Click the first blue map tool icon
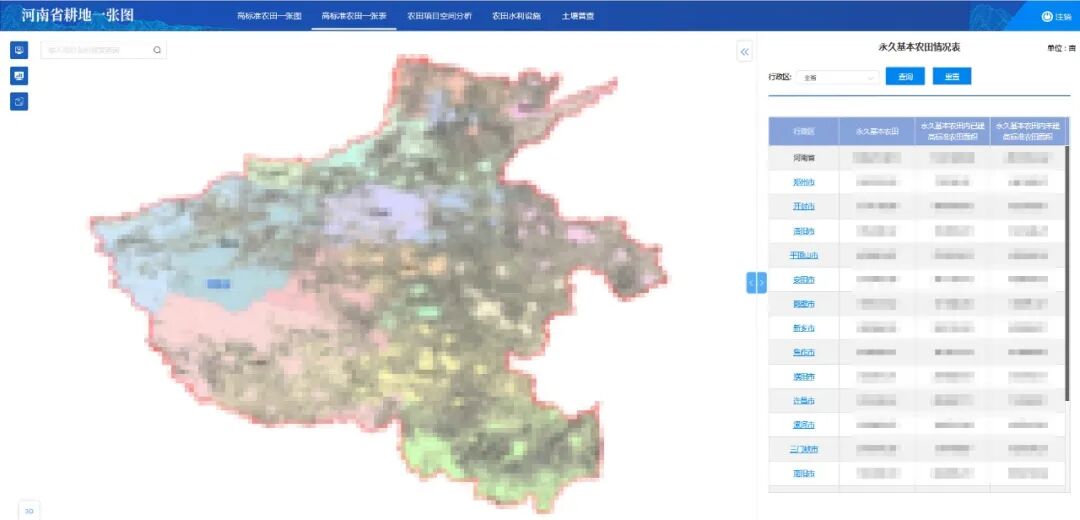 19,50
